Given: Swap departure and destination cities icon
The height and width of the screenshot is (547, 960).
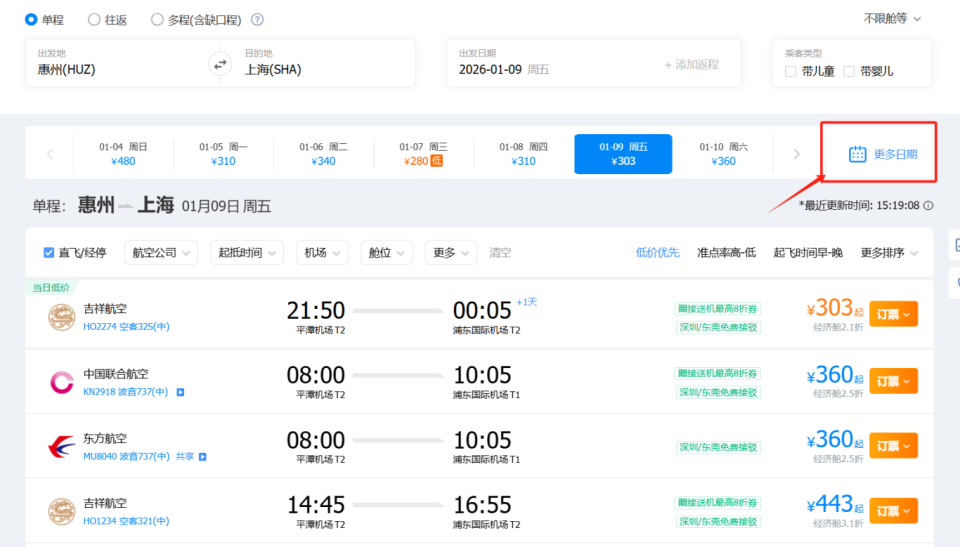Looking at the screenshot, I should pyautogui.click(x=220, y=64).
